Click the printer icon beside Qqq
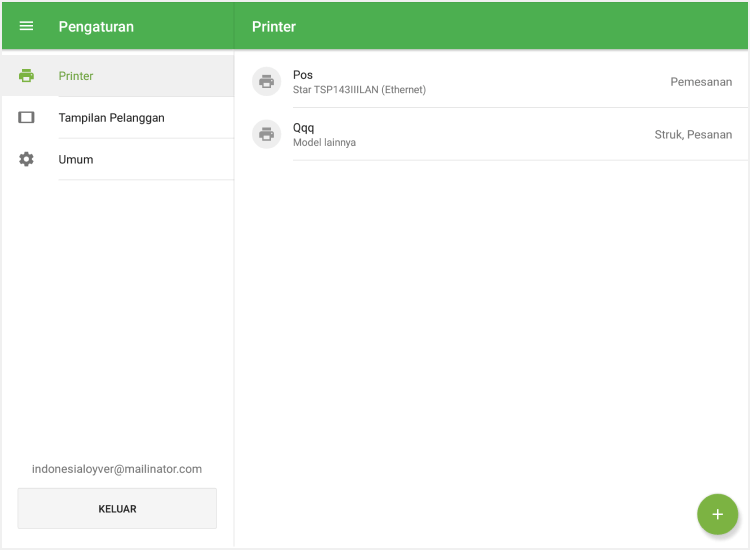Image resolution: width=750 pixels, height=550 pixels. coord(266,134)
